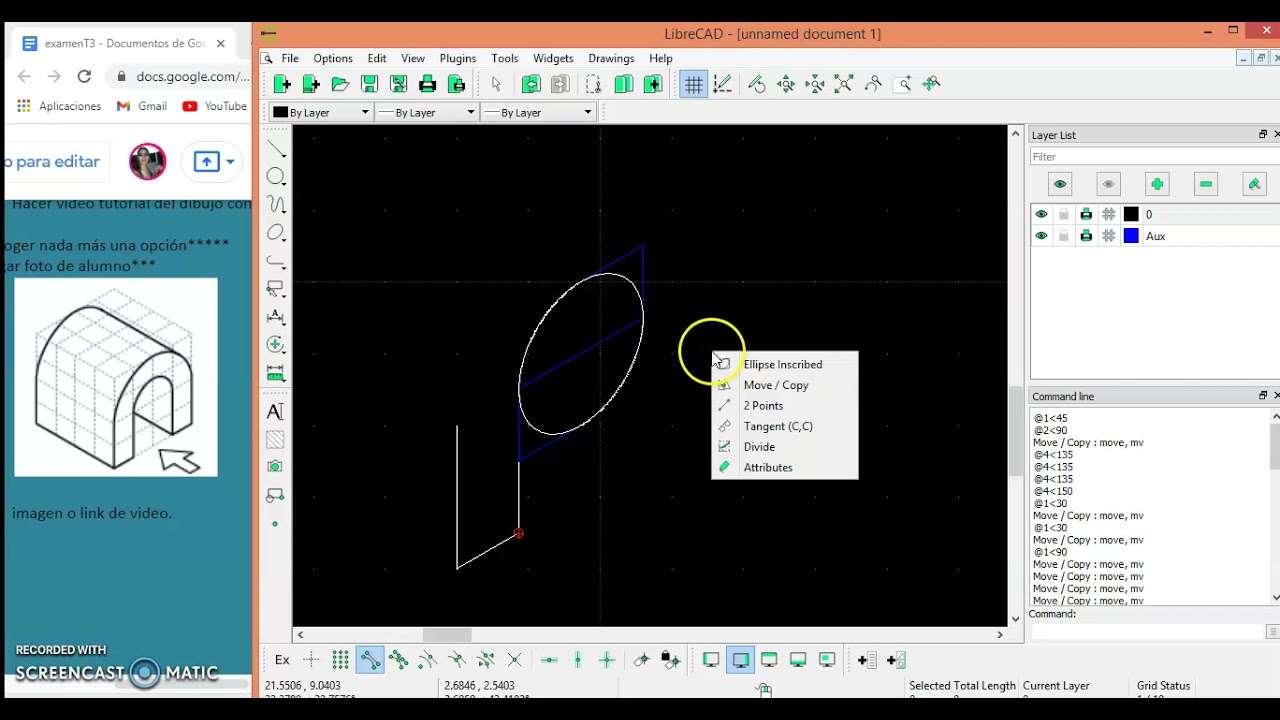Viewport: 1280px width, 720px height.
Task: Open Aplicaciones in the browser bookmarks bar
Action: (59, 106)
